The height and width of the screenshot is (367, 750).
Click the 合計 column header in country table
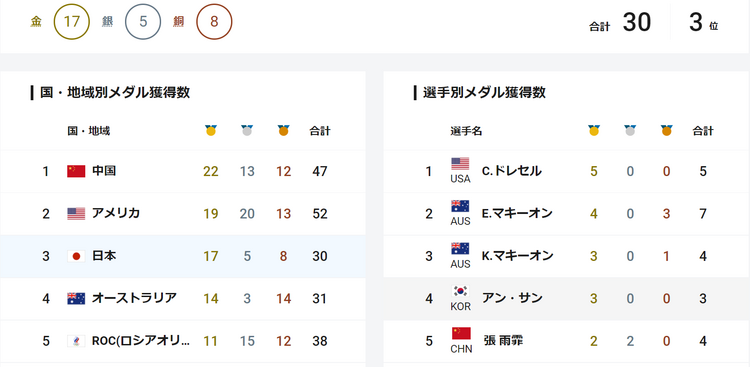point(320,131)
